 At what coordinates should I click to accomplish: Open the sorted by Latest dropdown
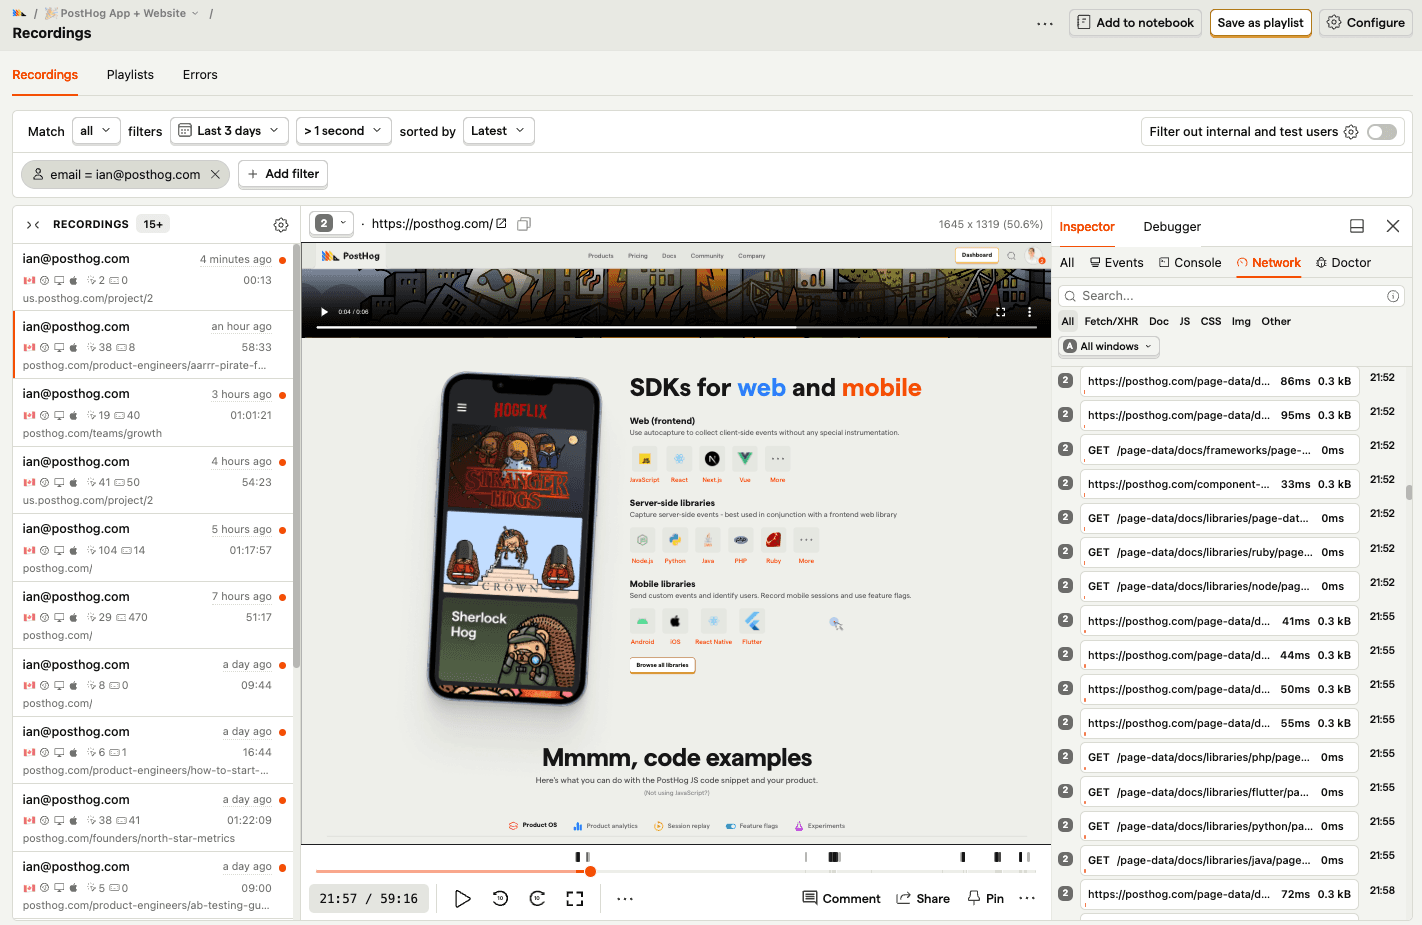coord(498,131)
